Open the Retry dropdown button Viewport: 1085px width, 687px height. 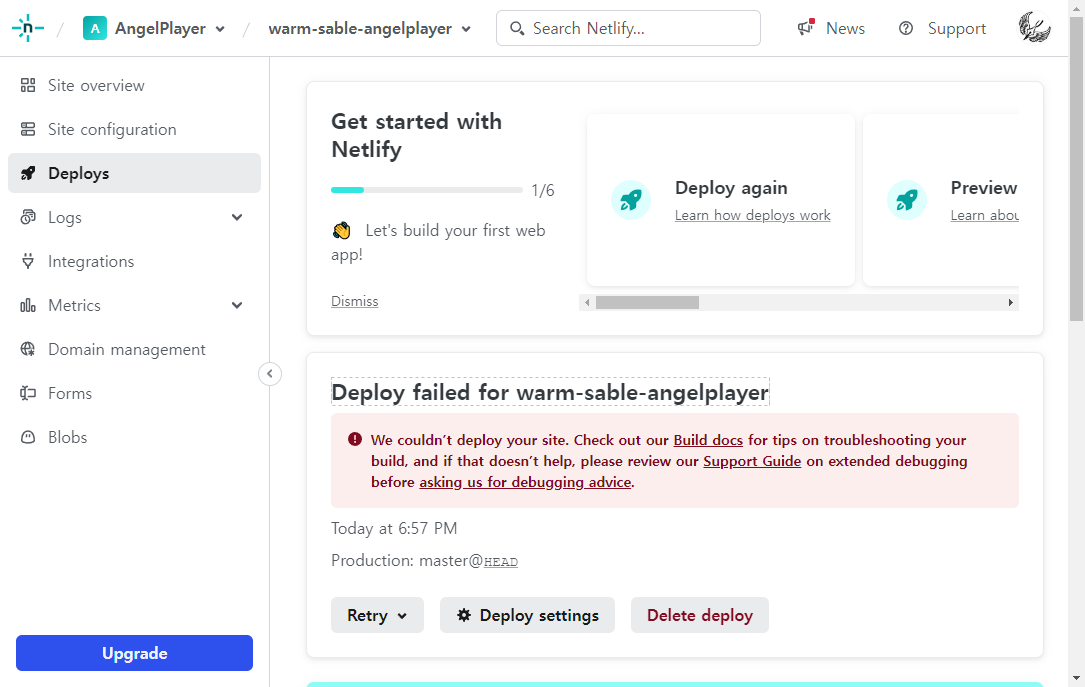click(x=377, y=615)
